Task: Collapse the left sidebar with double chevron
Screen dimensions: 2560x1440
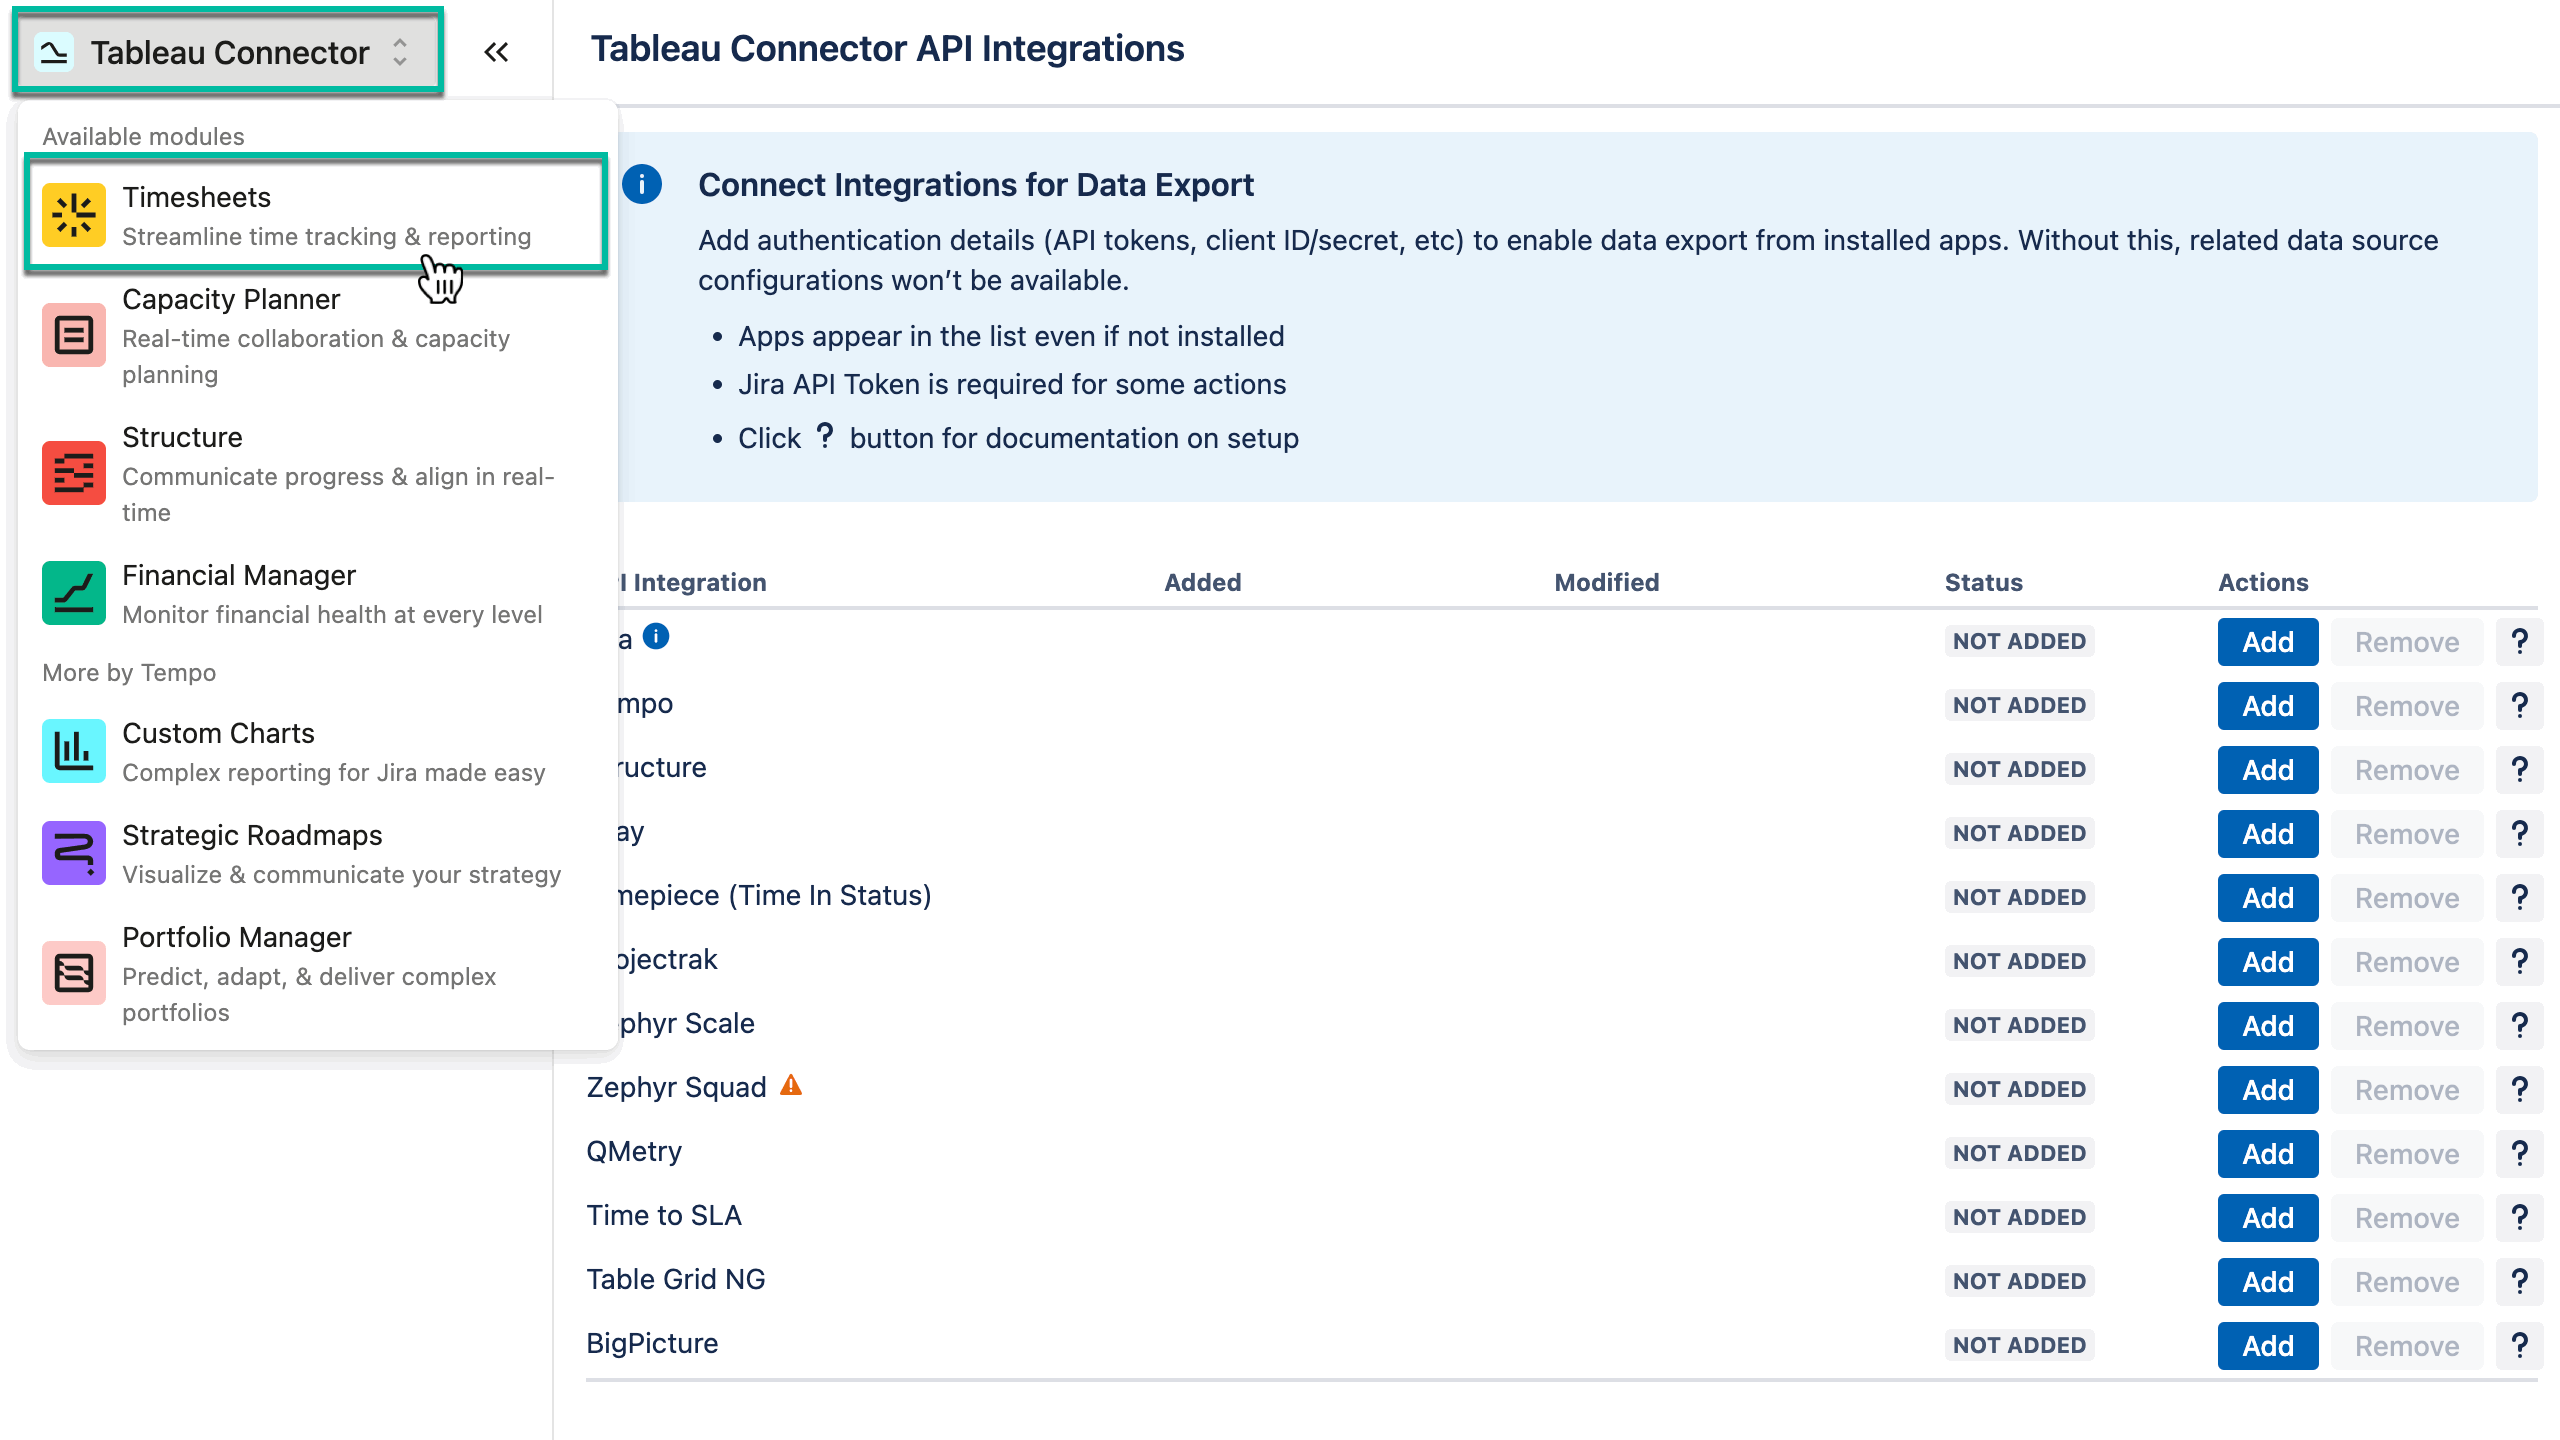Action: point(496,52)
